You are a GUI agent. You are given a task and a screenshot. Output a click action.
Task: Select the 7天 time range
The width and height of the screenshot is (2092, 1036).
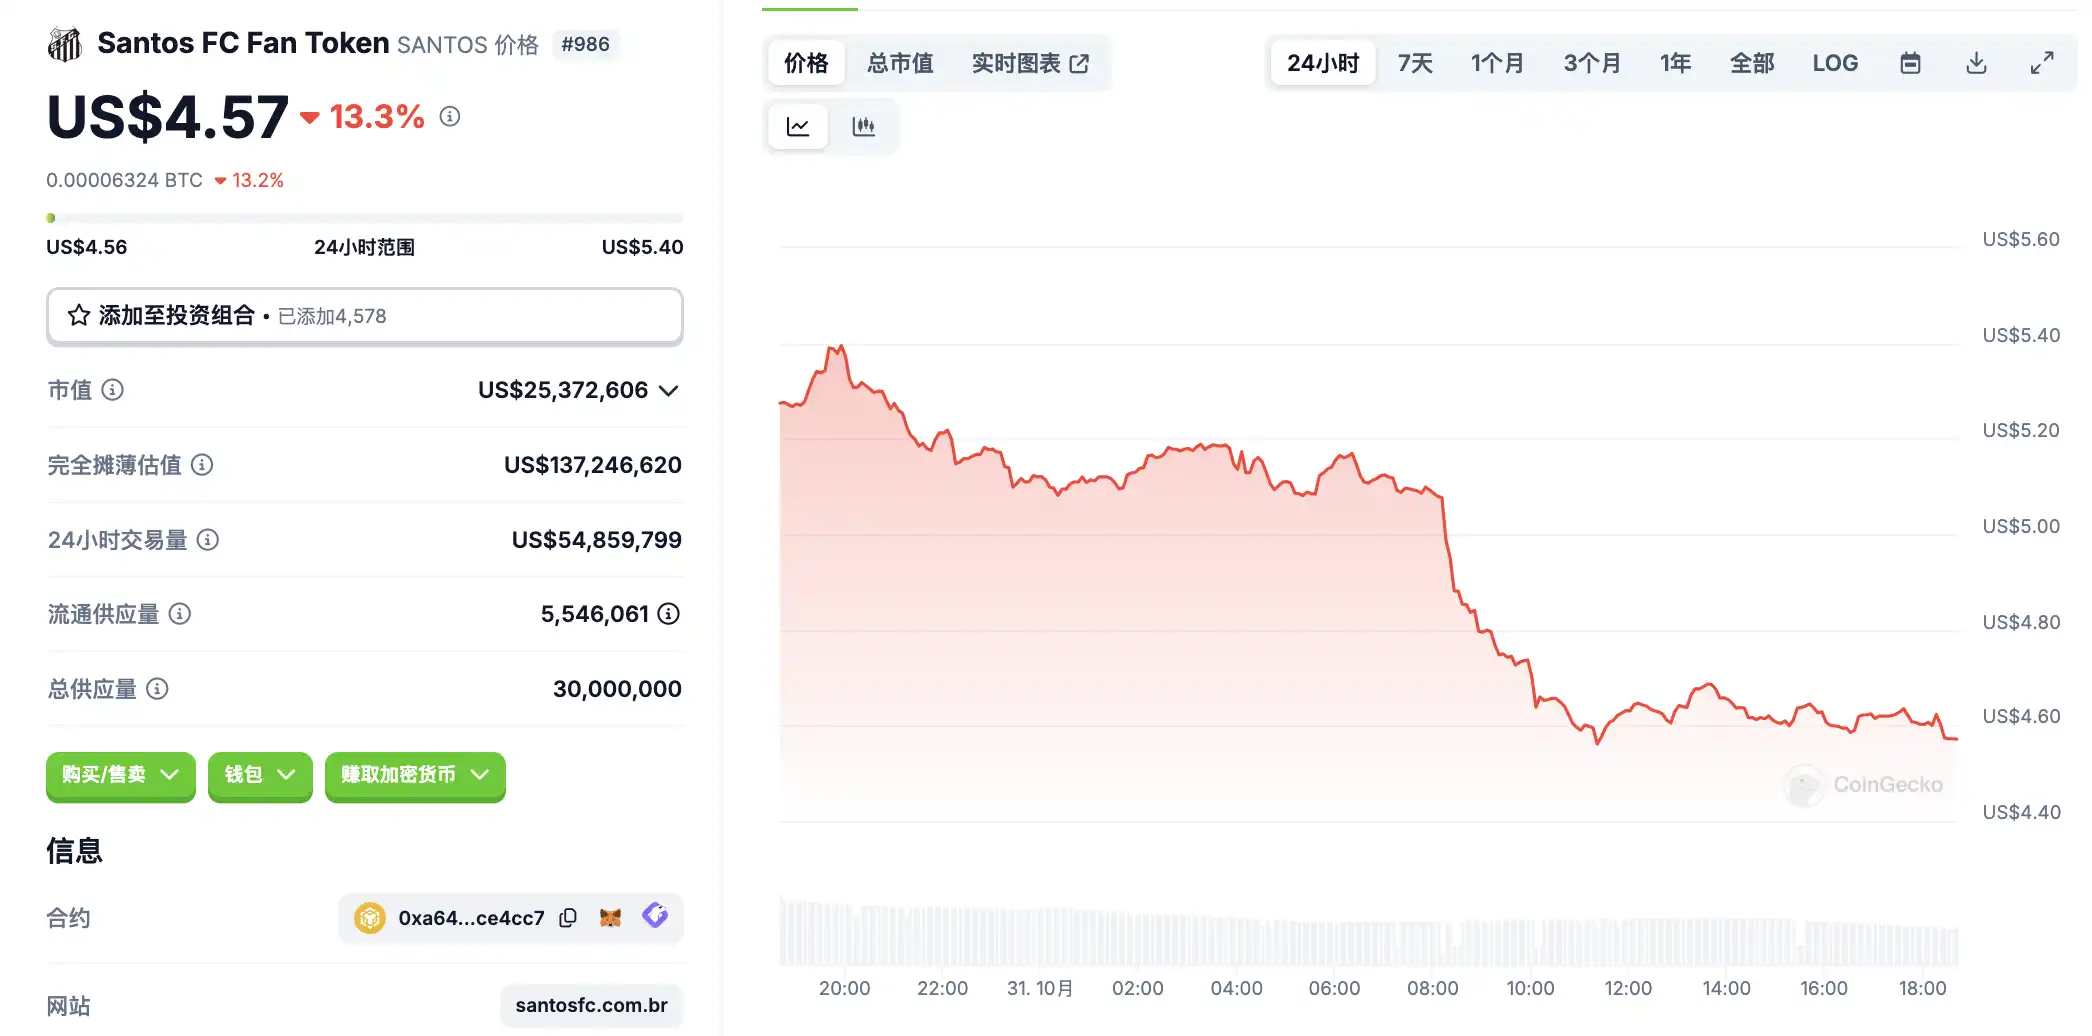tap(1415, 64)
